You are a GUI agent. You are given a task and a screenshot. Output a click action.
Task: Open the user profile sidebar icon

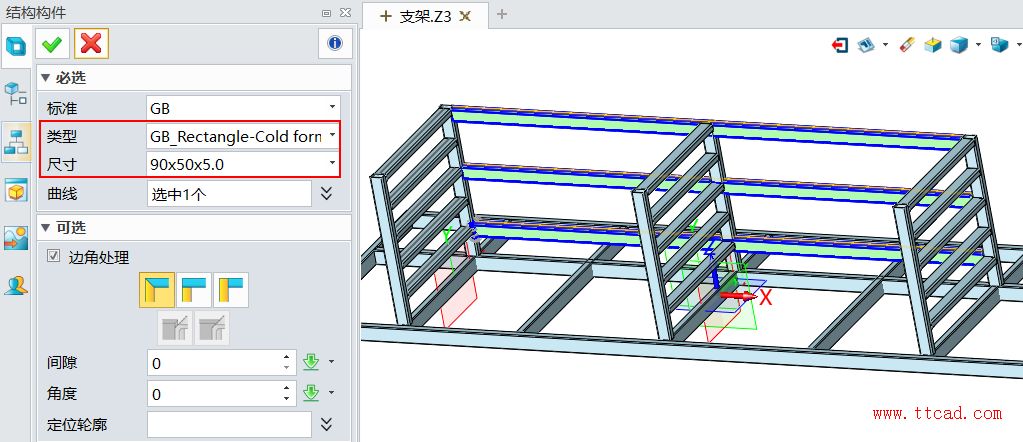16,285
